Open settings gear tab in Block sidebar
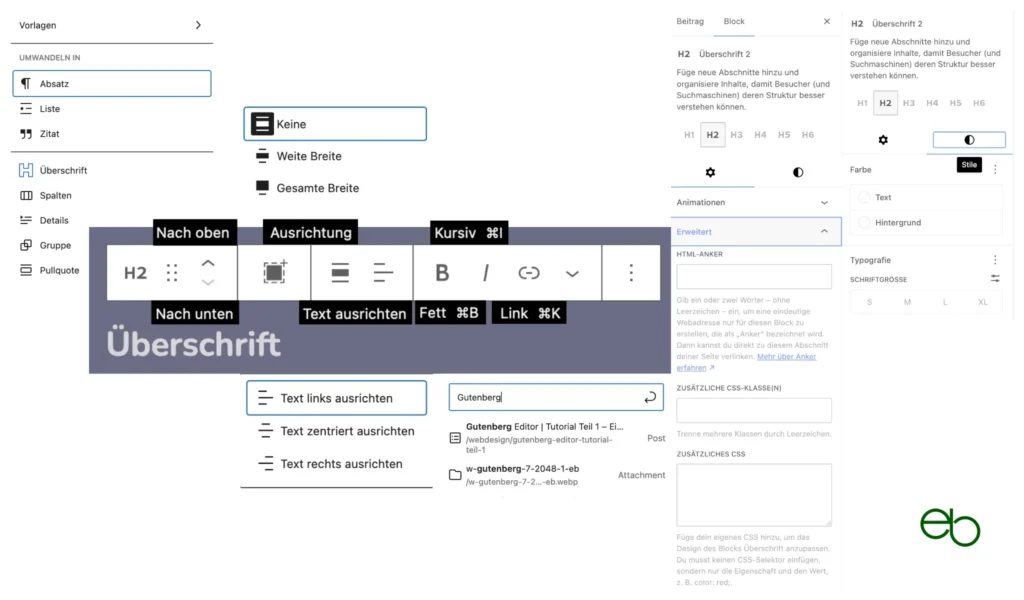Viewport: 1024px width, 600px height. 711,172
